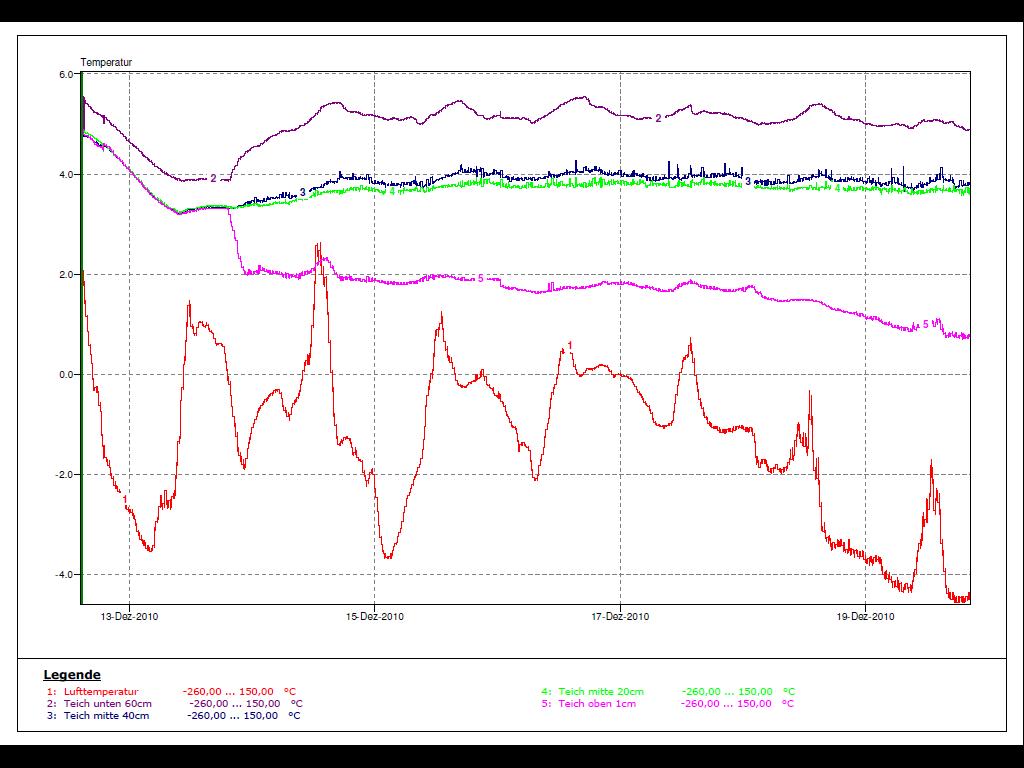Click the 13-Dez-2010 date label
Image resolution: width=1024 pixels, height=768 pixels.
tap(130, 616)
